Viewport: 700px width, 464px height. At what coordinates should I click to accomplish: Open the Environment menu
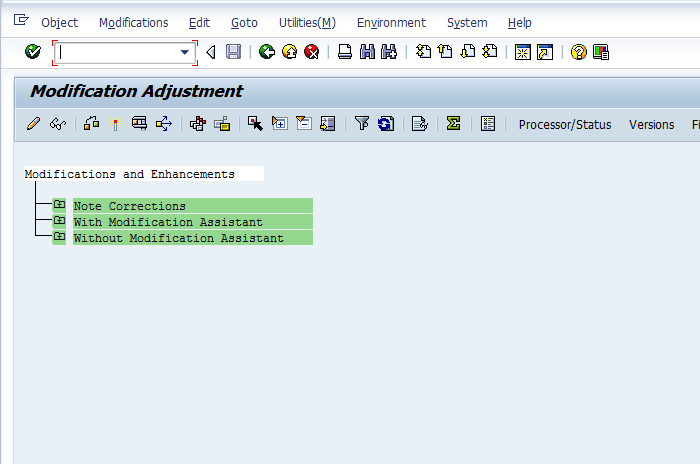(x=391, y=23)
